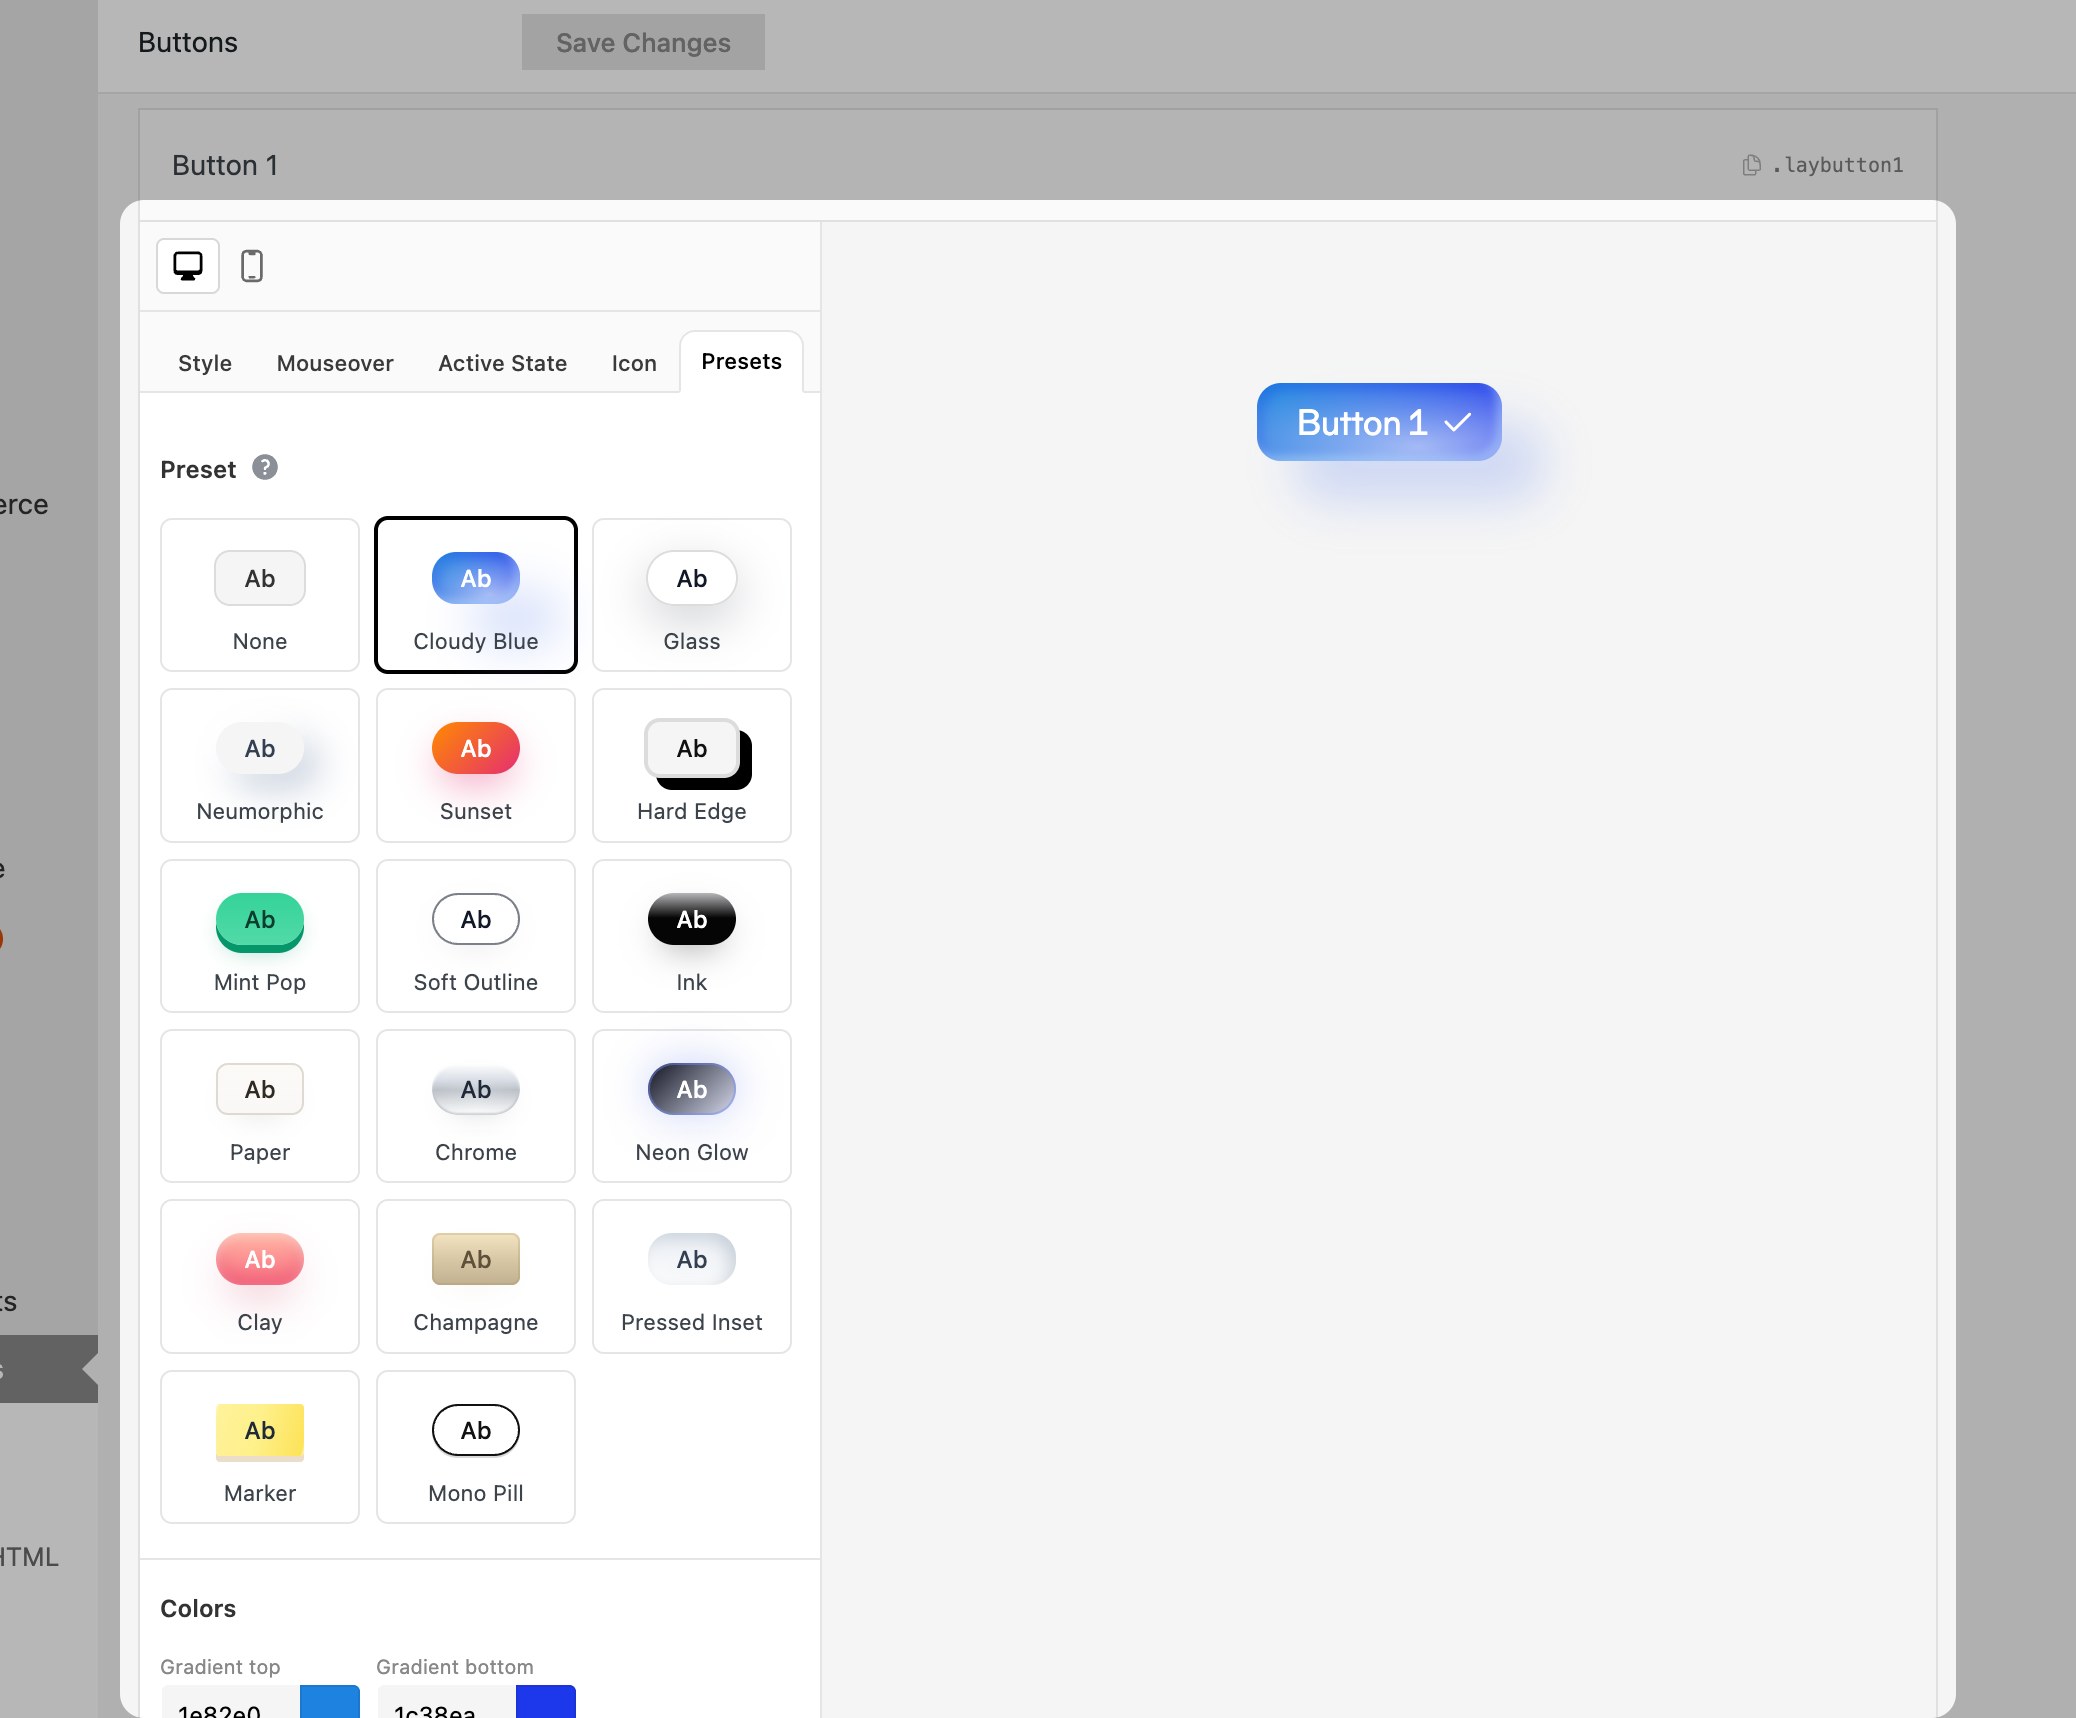The width and height of the screenshot is (2076, 1718).
Task: Choose the Glass preset
Action: pyautogui.click(x=692, y=595)
